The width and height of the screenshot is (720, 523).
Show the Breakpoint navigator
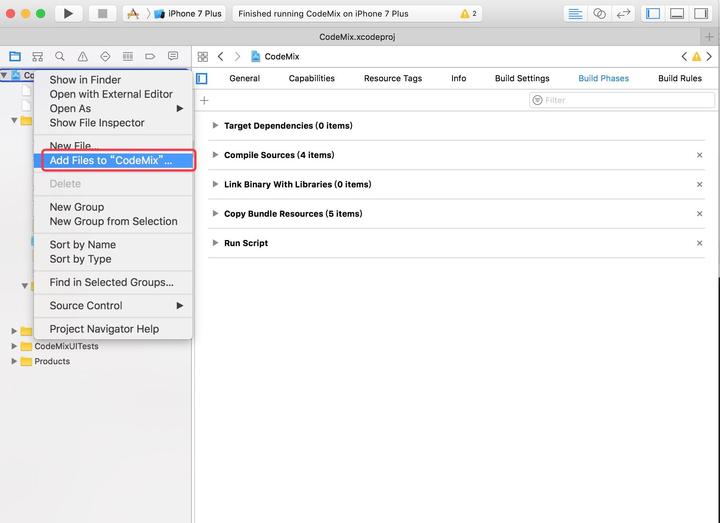pyautogui.click(x=150, y=56)
